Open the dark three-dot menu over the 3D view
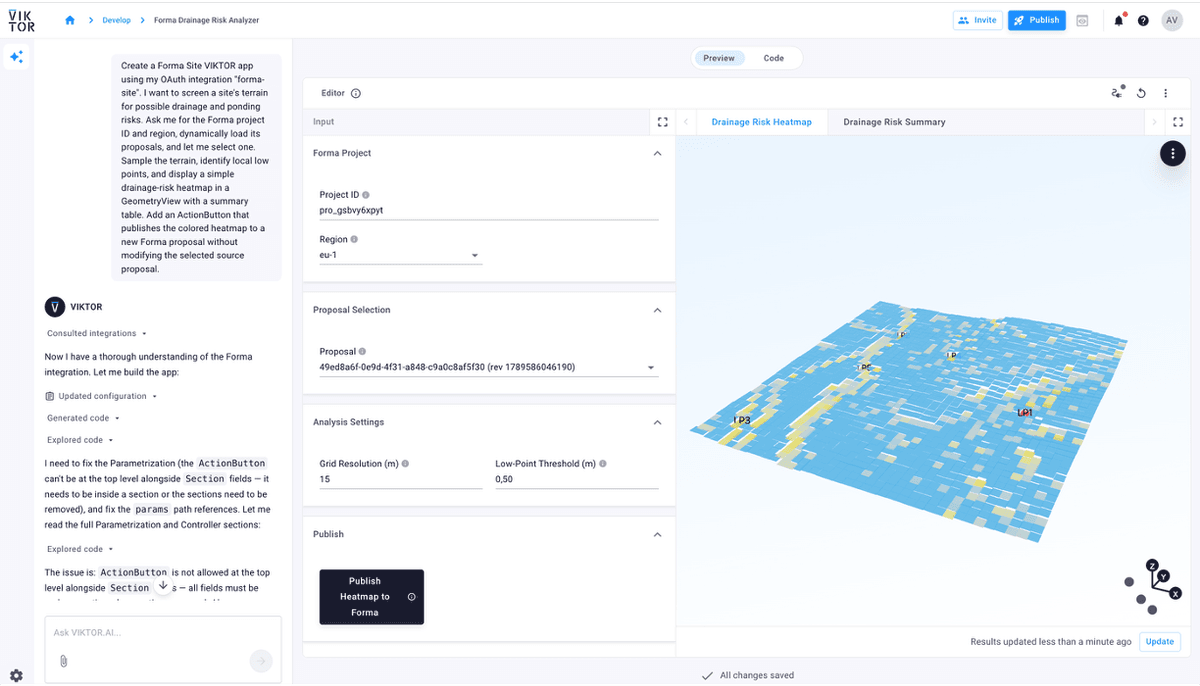This screenshot has height=686, width=1200. (x=1173, y=153)
